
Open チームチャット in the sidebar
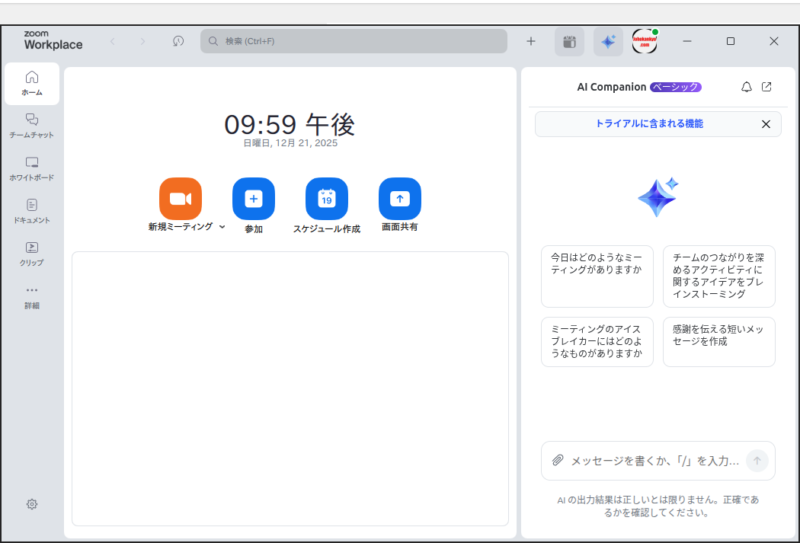[x=32, y=125]
